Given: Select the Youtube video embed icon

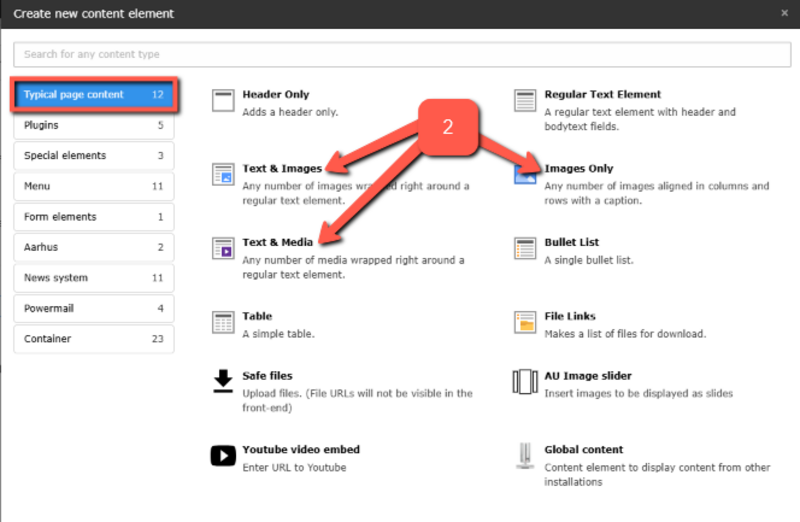Looking at the screenshot, I should click(x=222, y=456).
